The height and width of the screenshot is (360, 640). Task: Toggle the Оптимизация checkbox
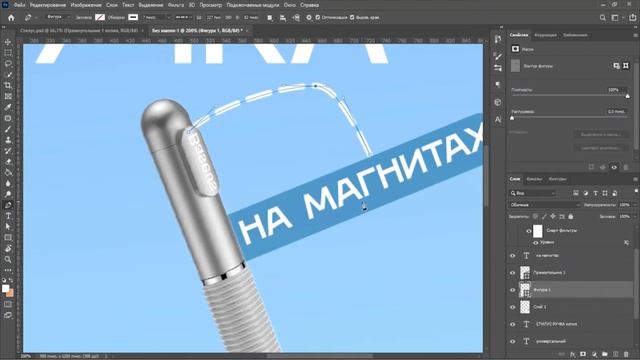(x=318, y=18)
